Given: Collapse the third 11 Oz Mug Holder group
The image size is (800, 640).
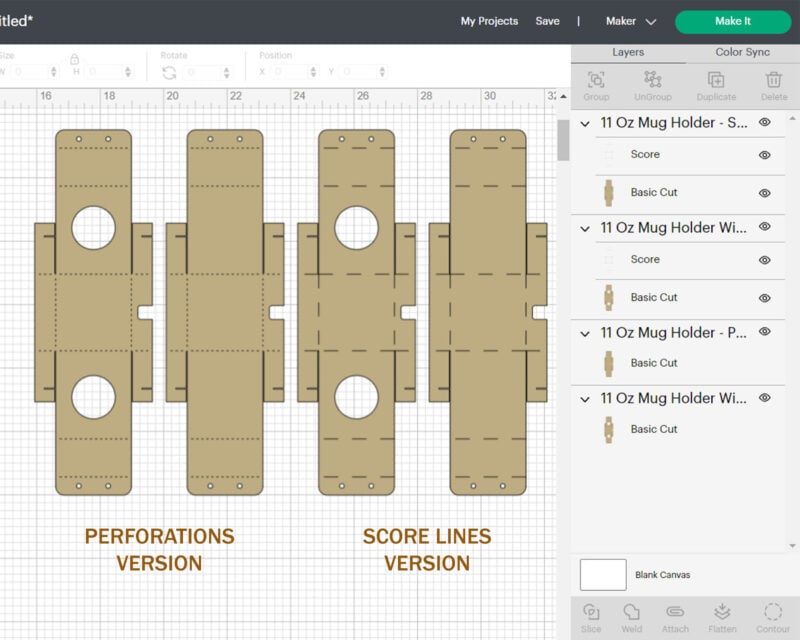Looking at the screenshot, I should pyautogui.click(x=586, y=333).
